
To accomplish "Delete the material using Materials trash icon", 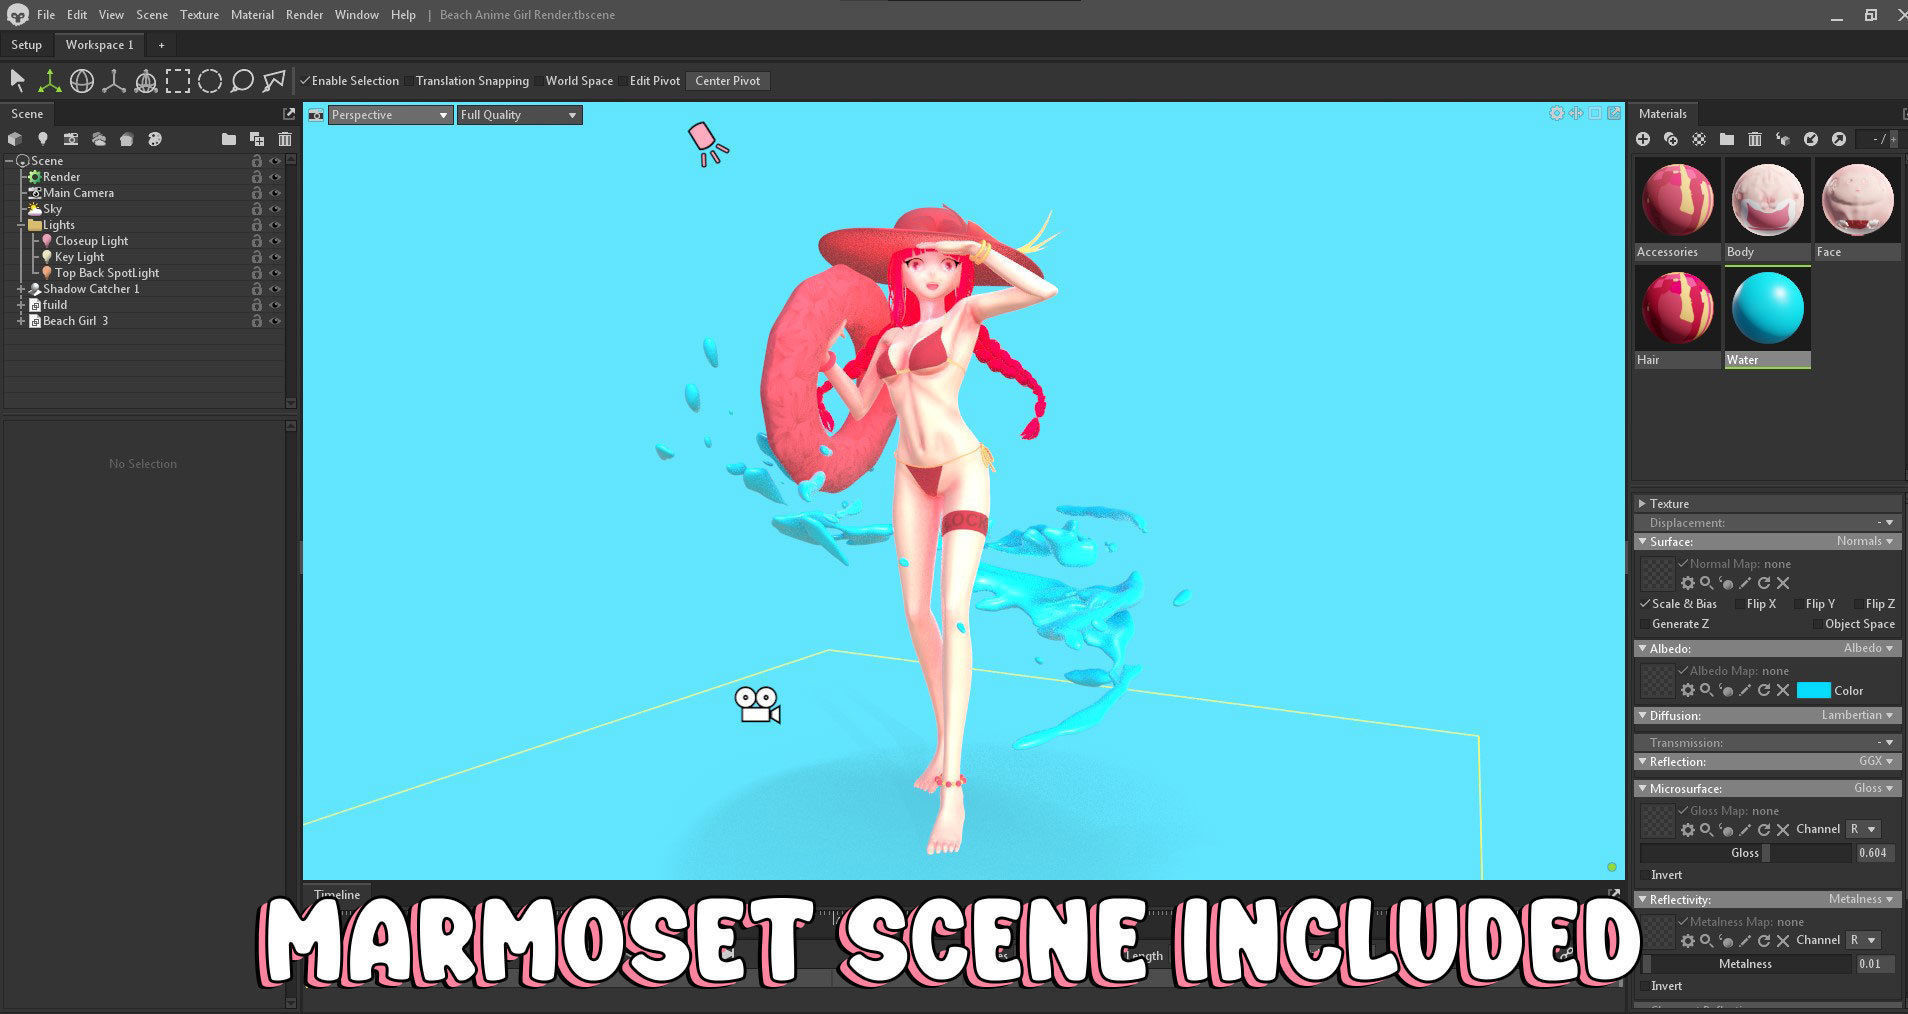I will tap(1755, 139).
